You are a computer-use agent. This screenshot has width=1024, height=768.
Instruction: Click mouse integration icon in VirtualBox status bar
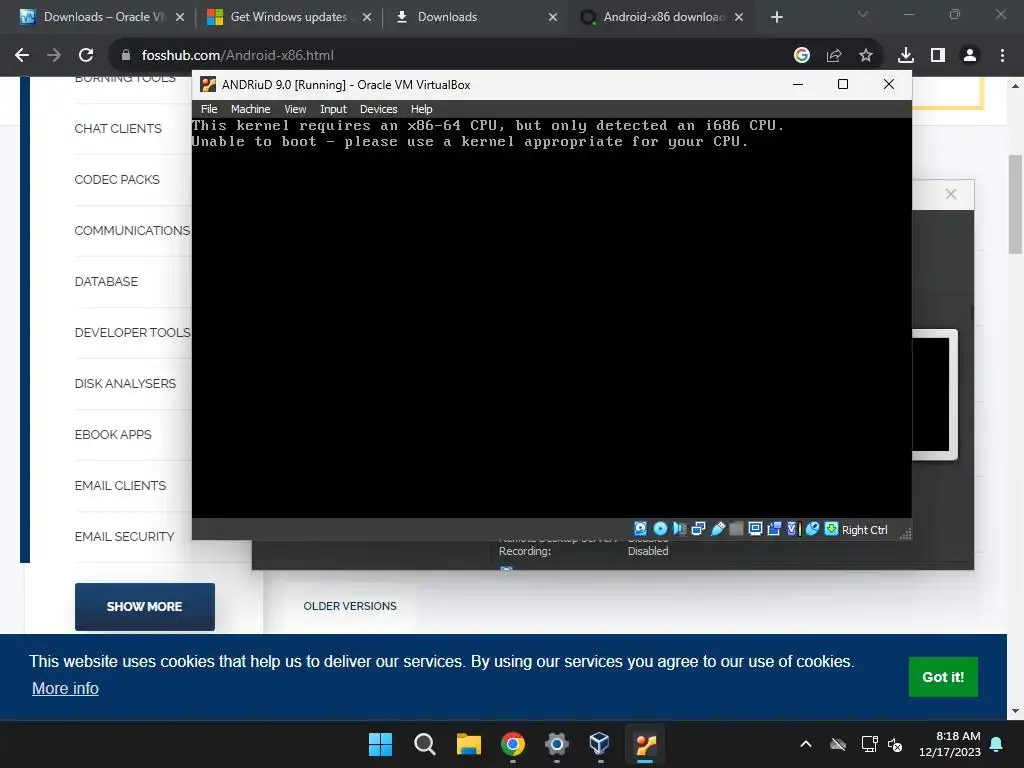pos(812,529)
